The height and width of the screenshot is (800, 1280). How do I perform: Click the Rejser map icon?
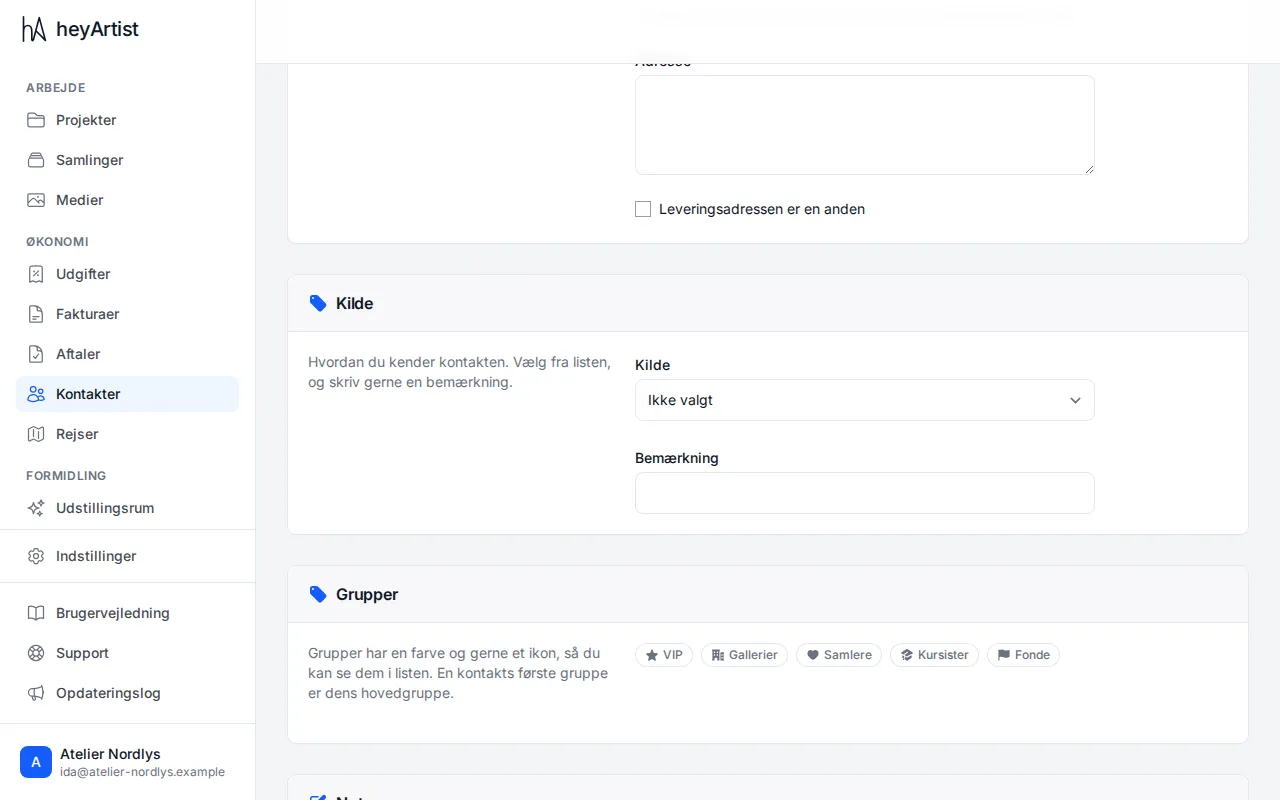click(36, 434)
